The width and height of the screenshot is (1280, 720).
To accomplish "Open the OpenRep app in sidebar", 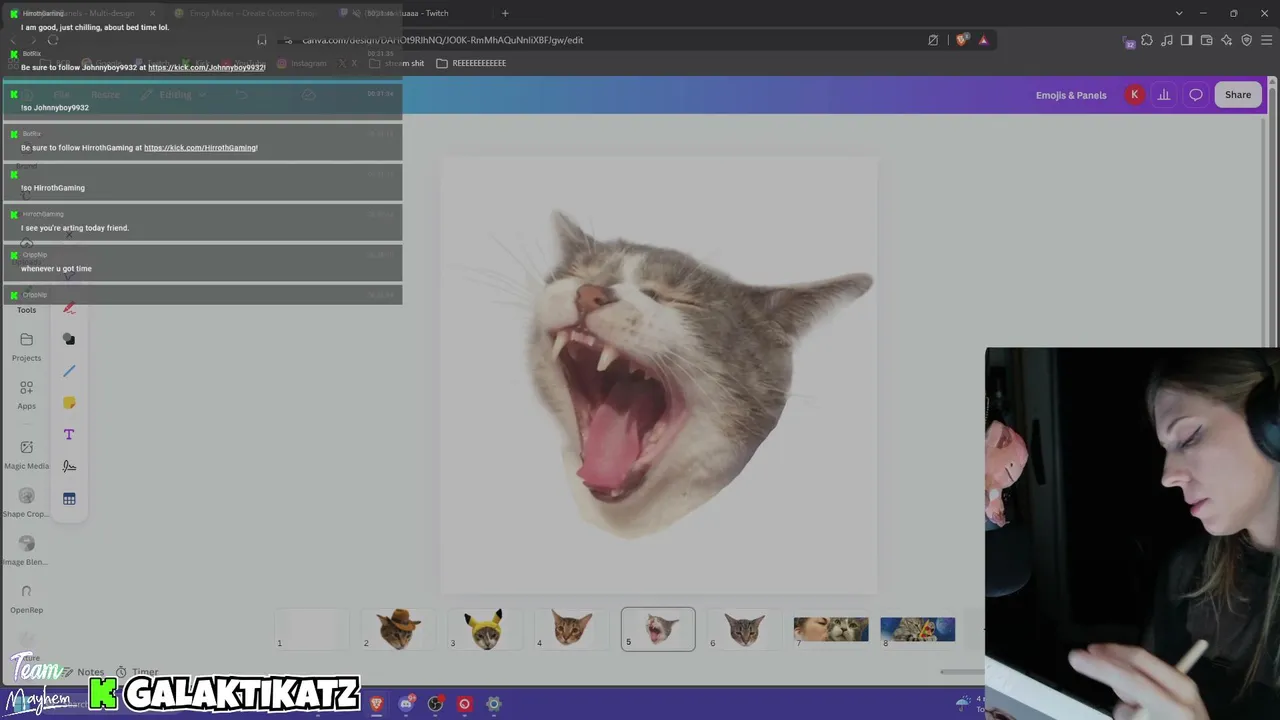I will [27, 599].
